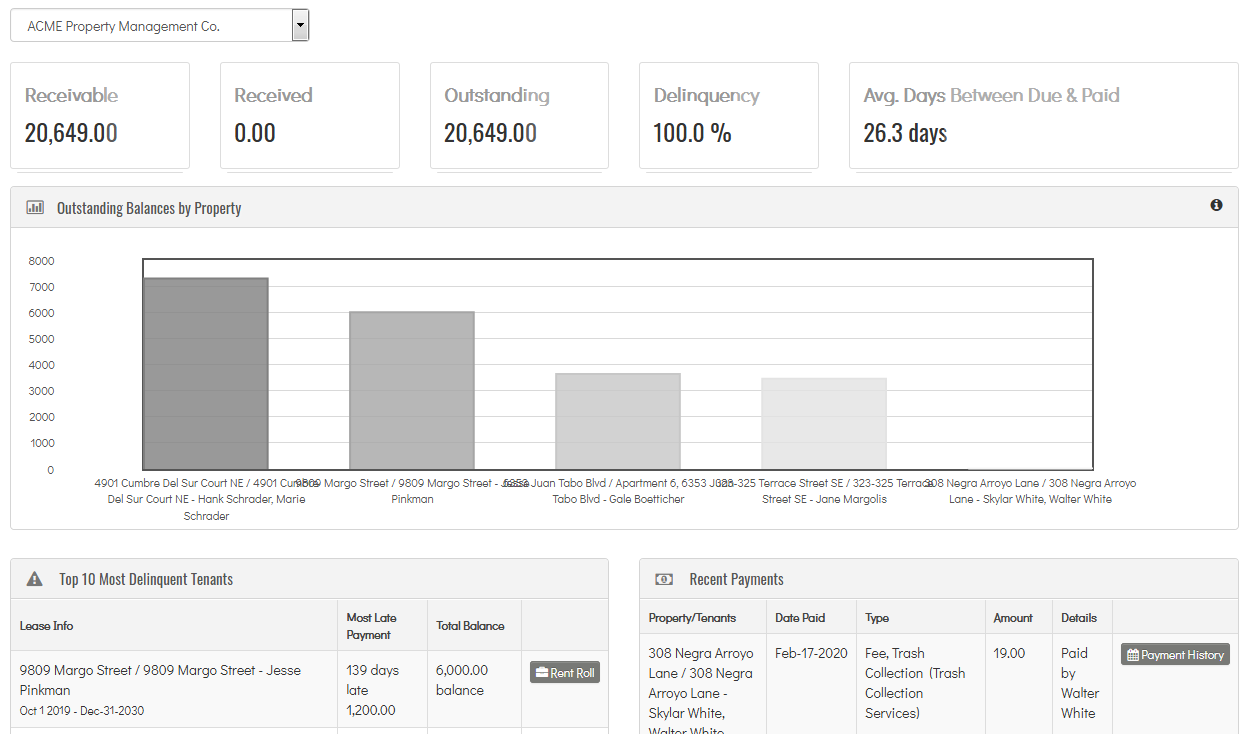The height and width of the screenshot is (734, 1247).
Task: Select the Gale Boetticher chart bar
Action: [618, 421]
